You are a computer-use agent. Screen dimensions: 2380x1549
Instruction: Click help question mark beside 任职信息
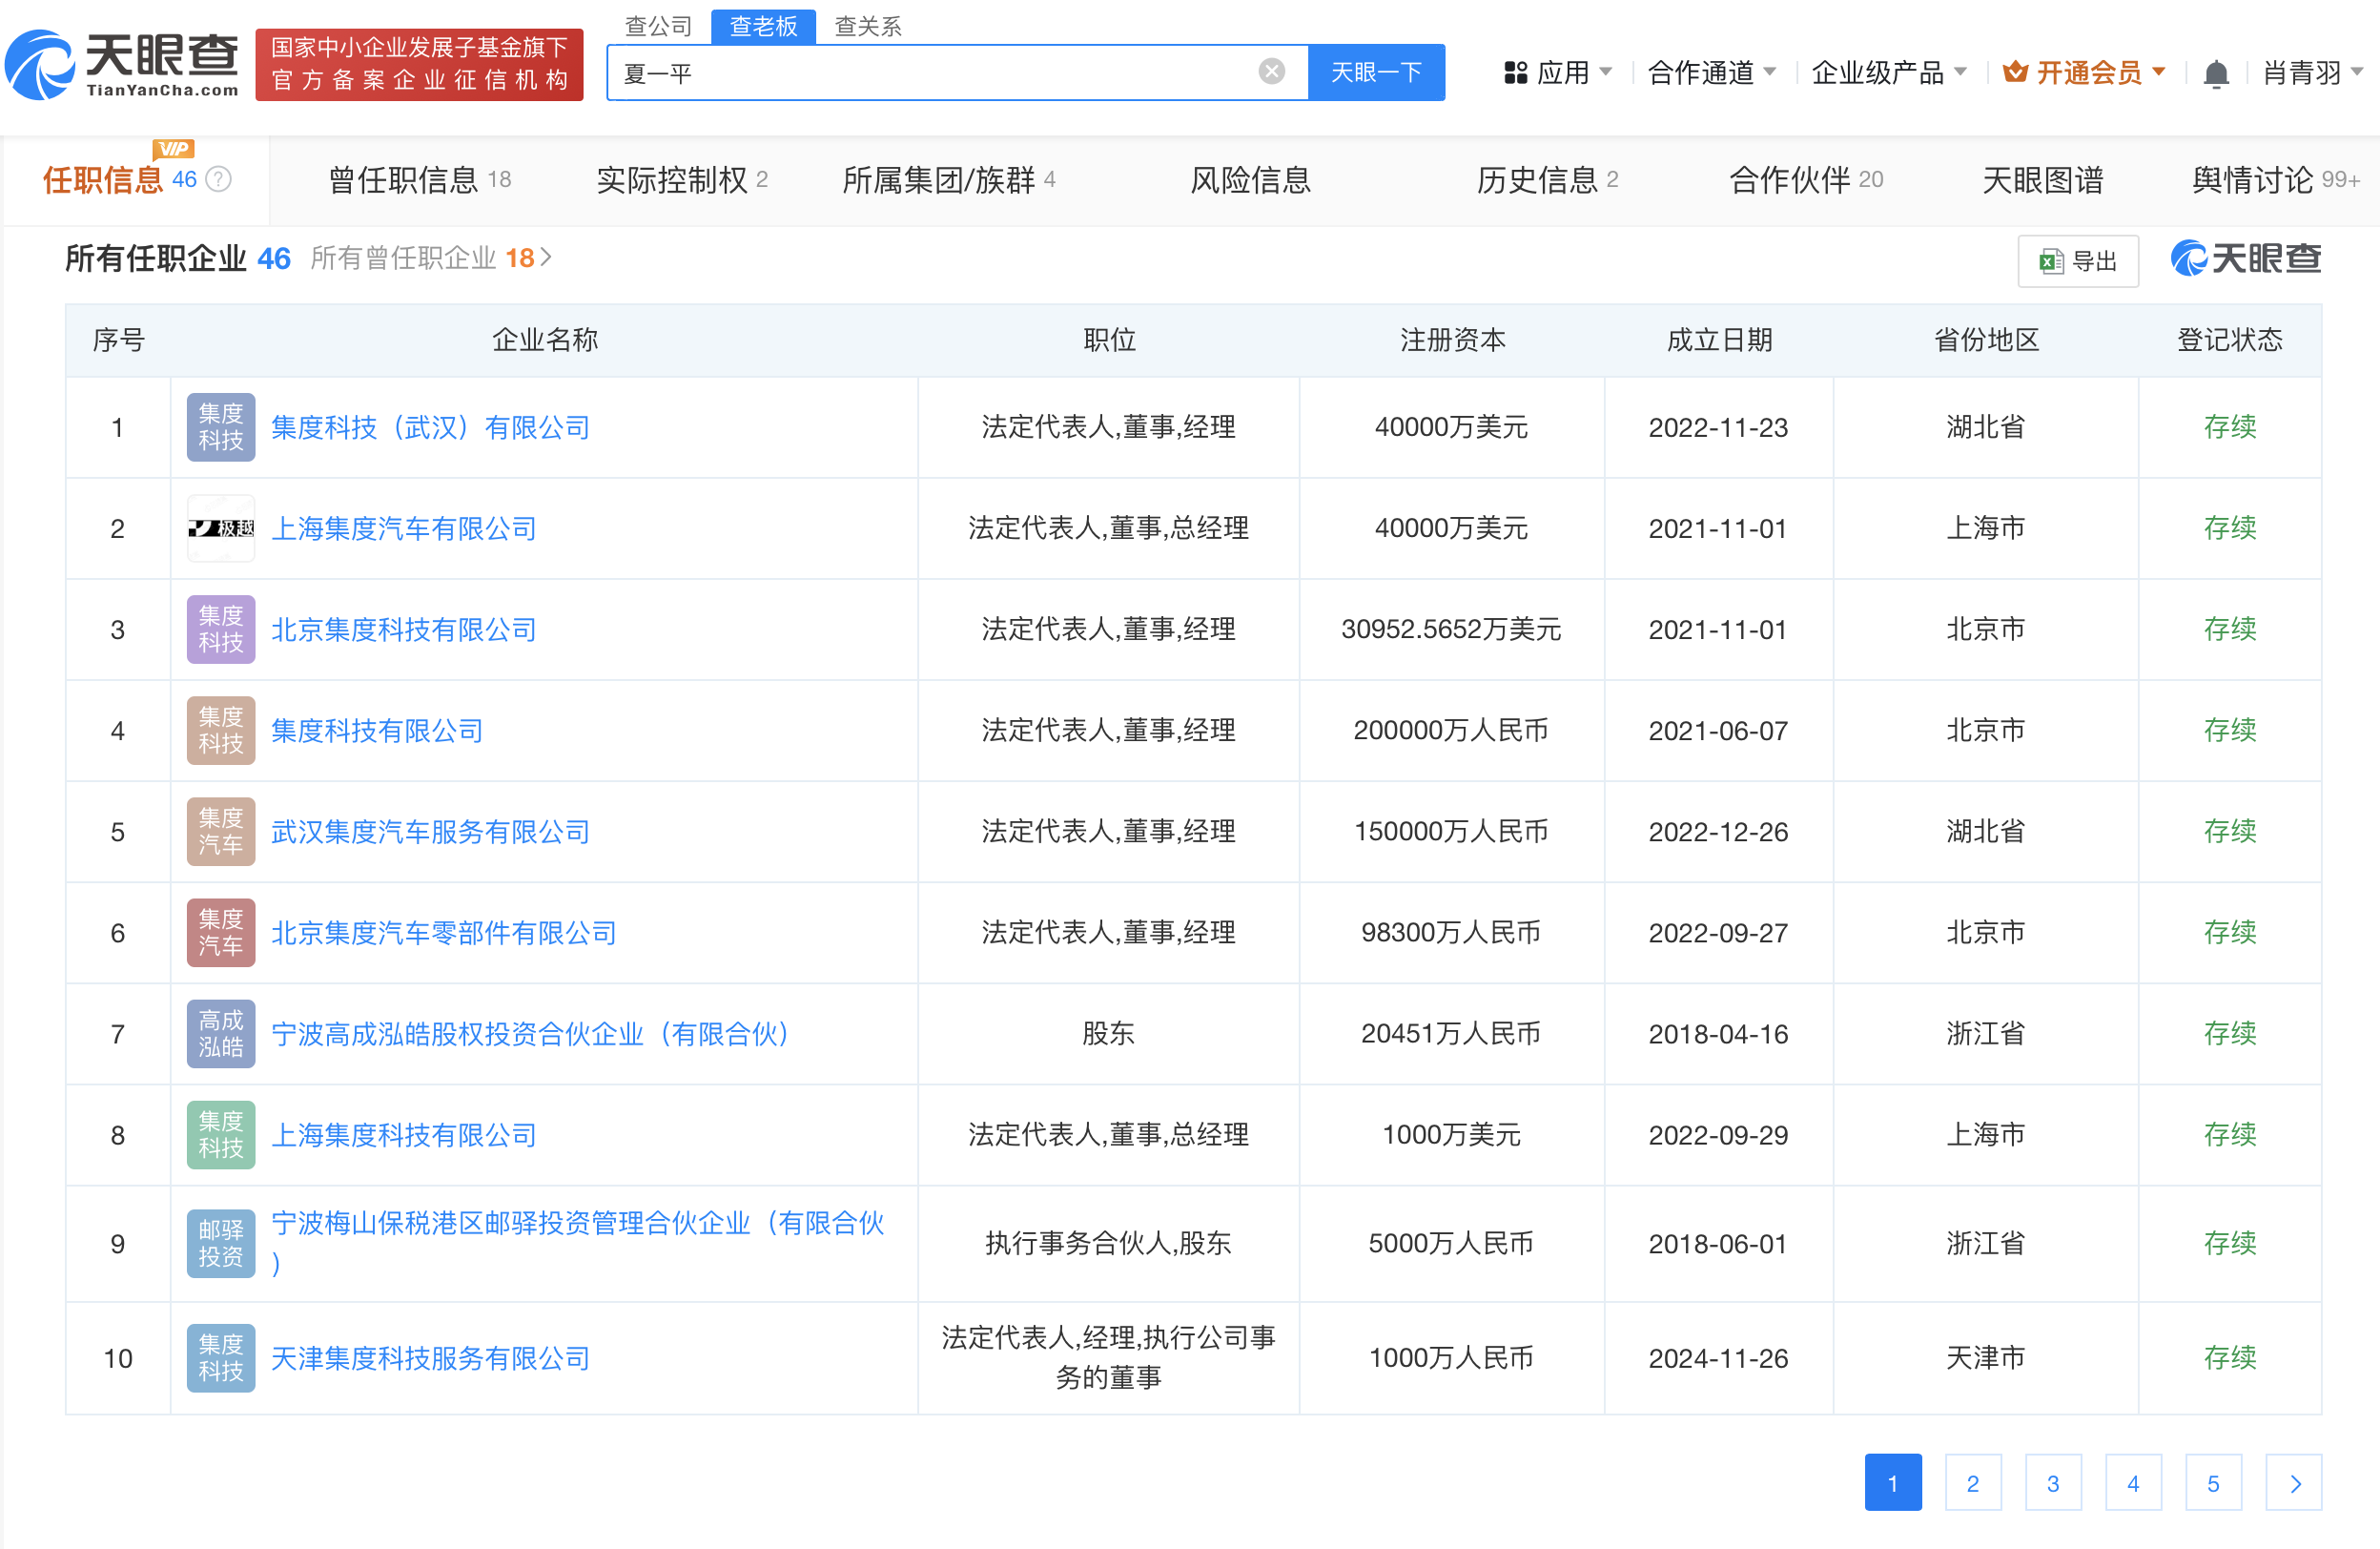point(218,179)
